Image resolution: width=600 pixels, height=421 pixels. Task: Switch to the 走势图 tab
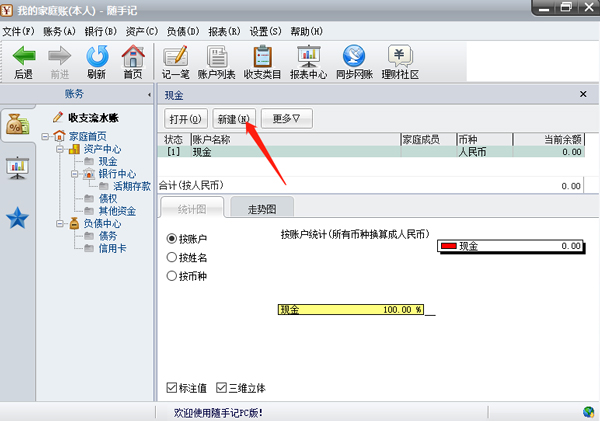pos(262,208)
